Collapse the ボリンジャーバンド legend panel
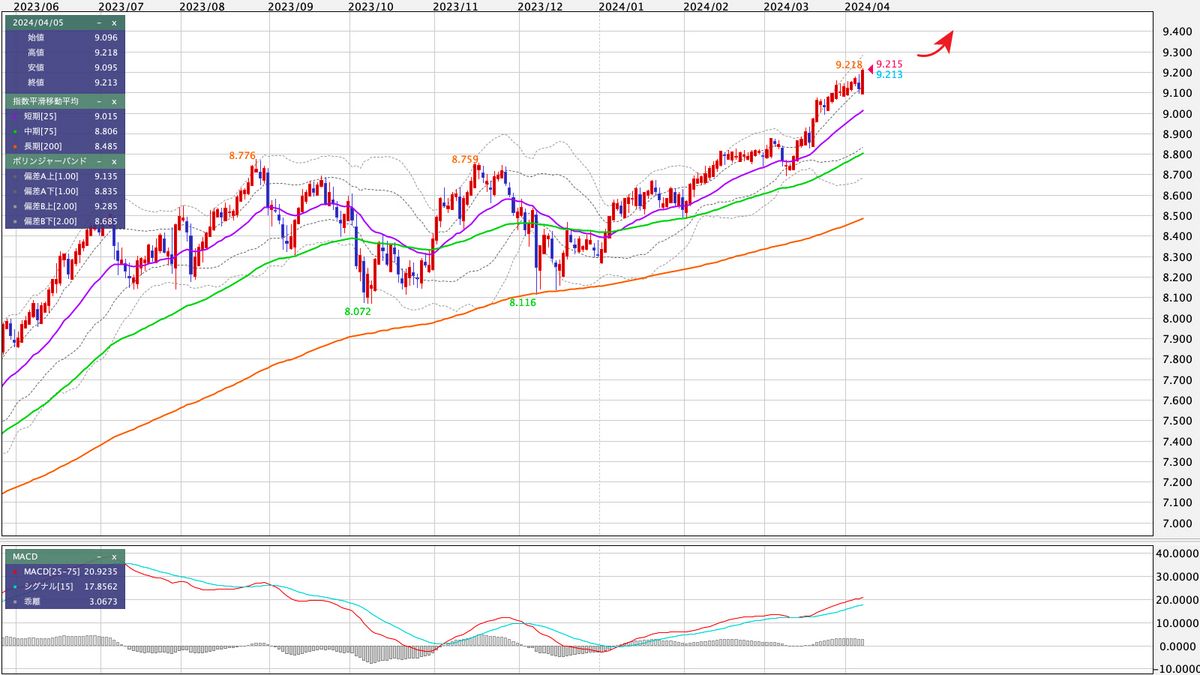 (x=99, y=161)
